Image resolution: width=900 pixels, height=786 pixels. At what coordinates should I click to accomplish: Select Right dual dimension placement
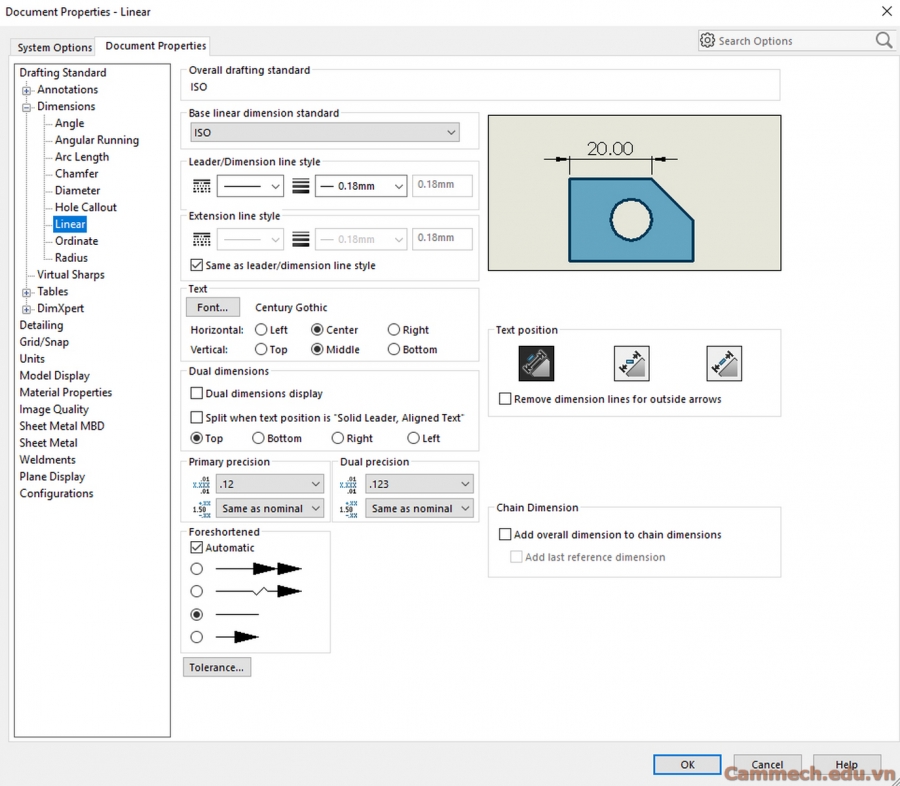click(338, 438)
